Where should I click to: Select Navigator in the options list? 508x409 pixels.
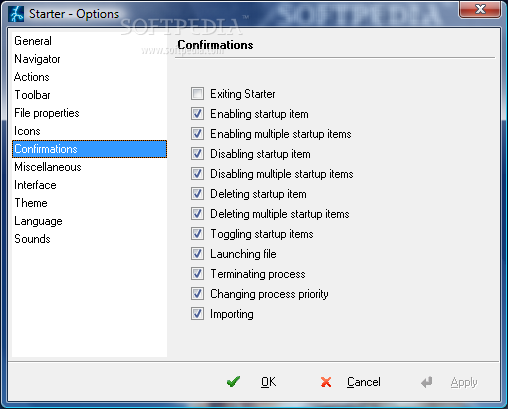click(x=89, y=59)
